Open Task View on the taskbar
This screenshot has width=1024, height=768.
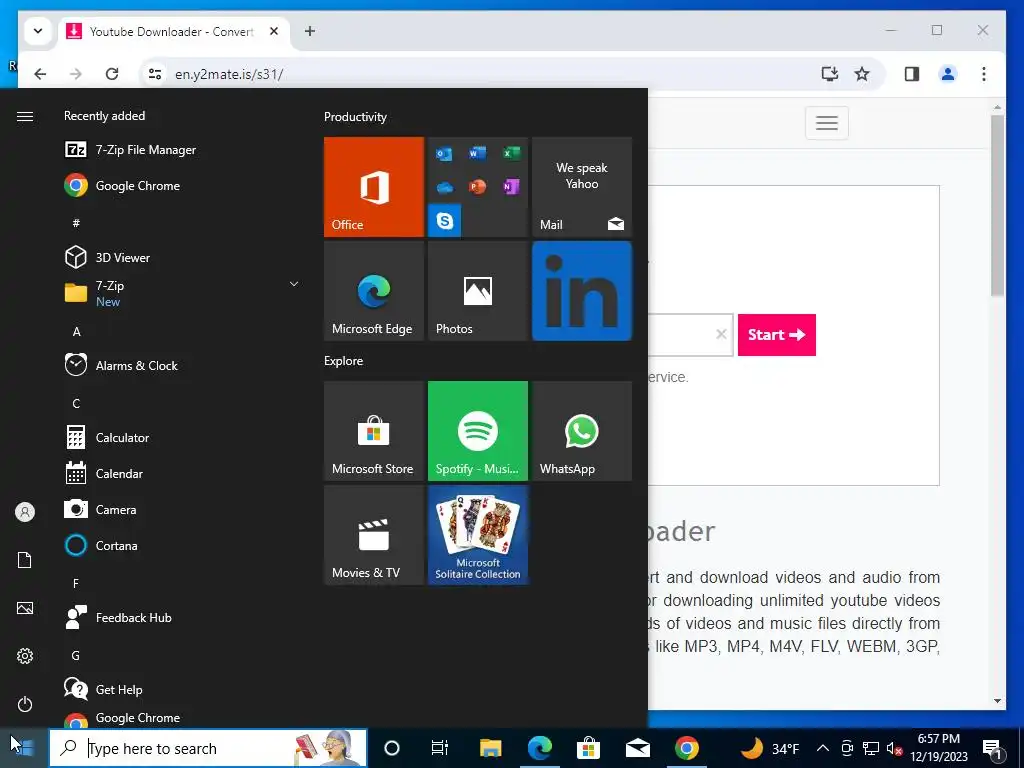point(440,748)
